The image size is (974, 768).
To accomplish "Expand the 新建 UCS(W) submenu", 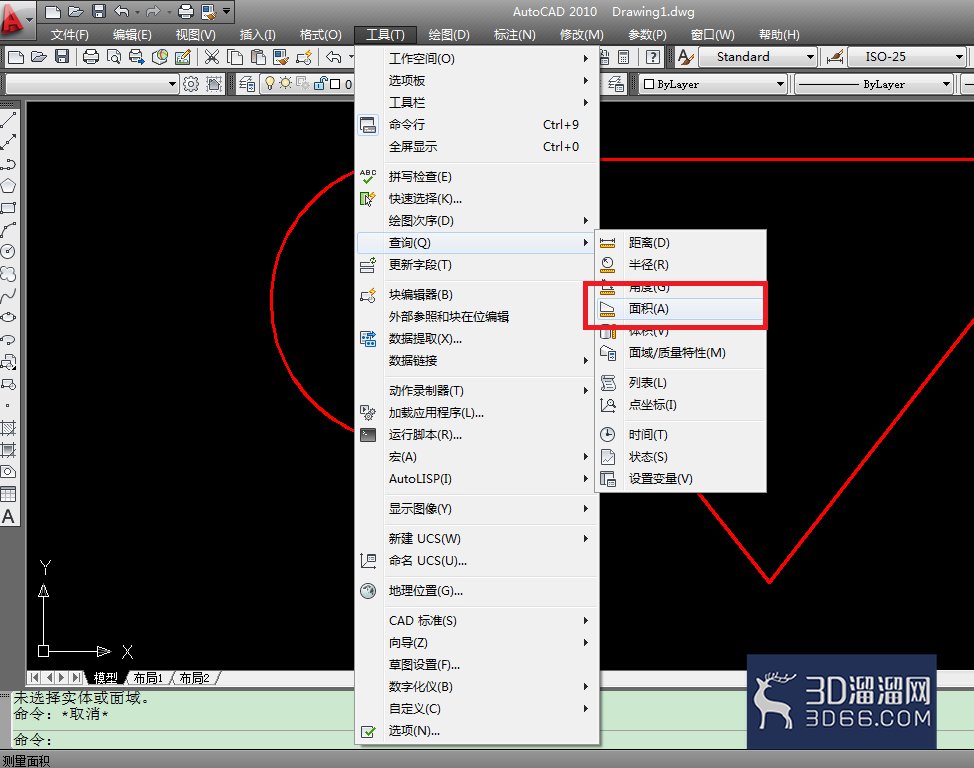I will (x=477, y=538).
